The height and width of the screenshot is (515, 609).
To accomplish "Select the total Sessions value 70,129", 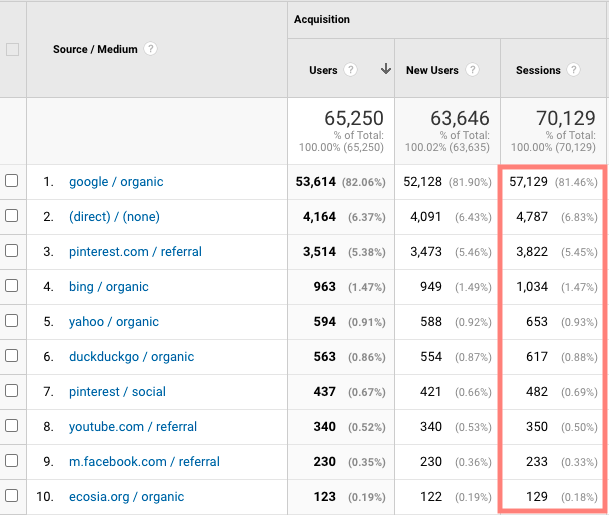I will [x=566, y=118].
